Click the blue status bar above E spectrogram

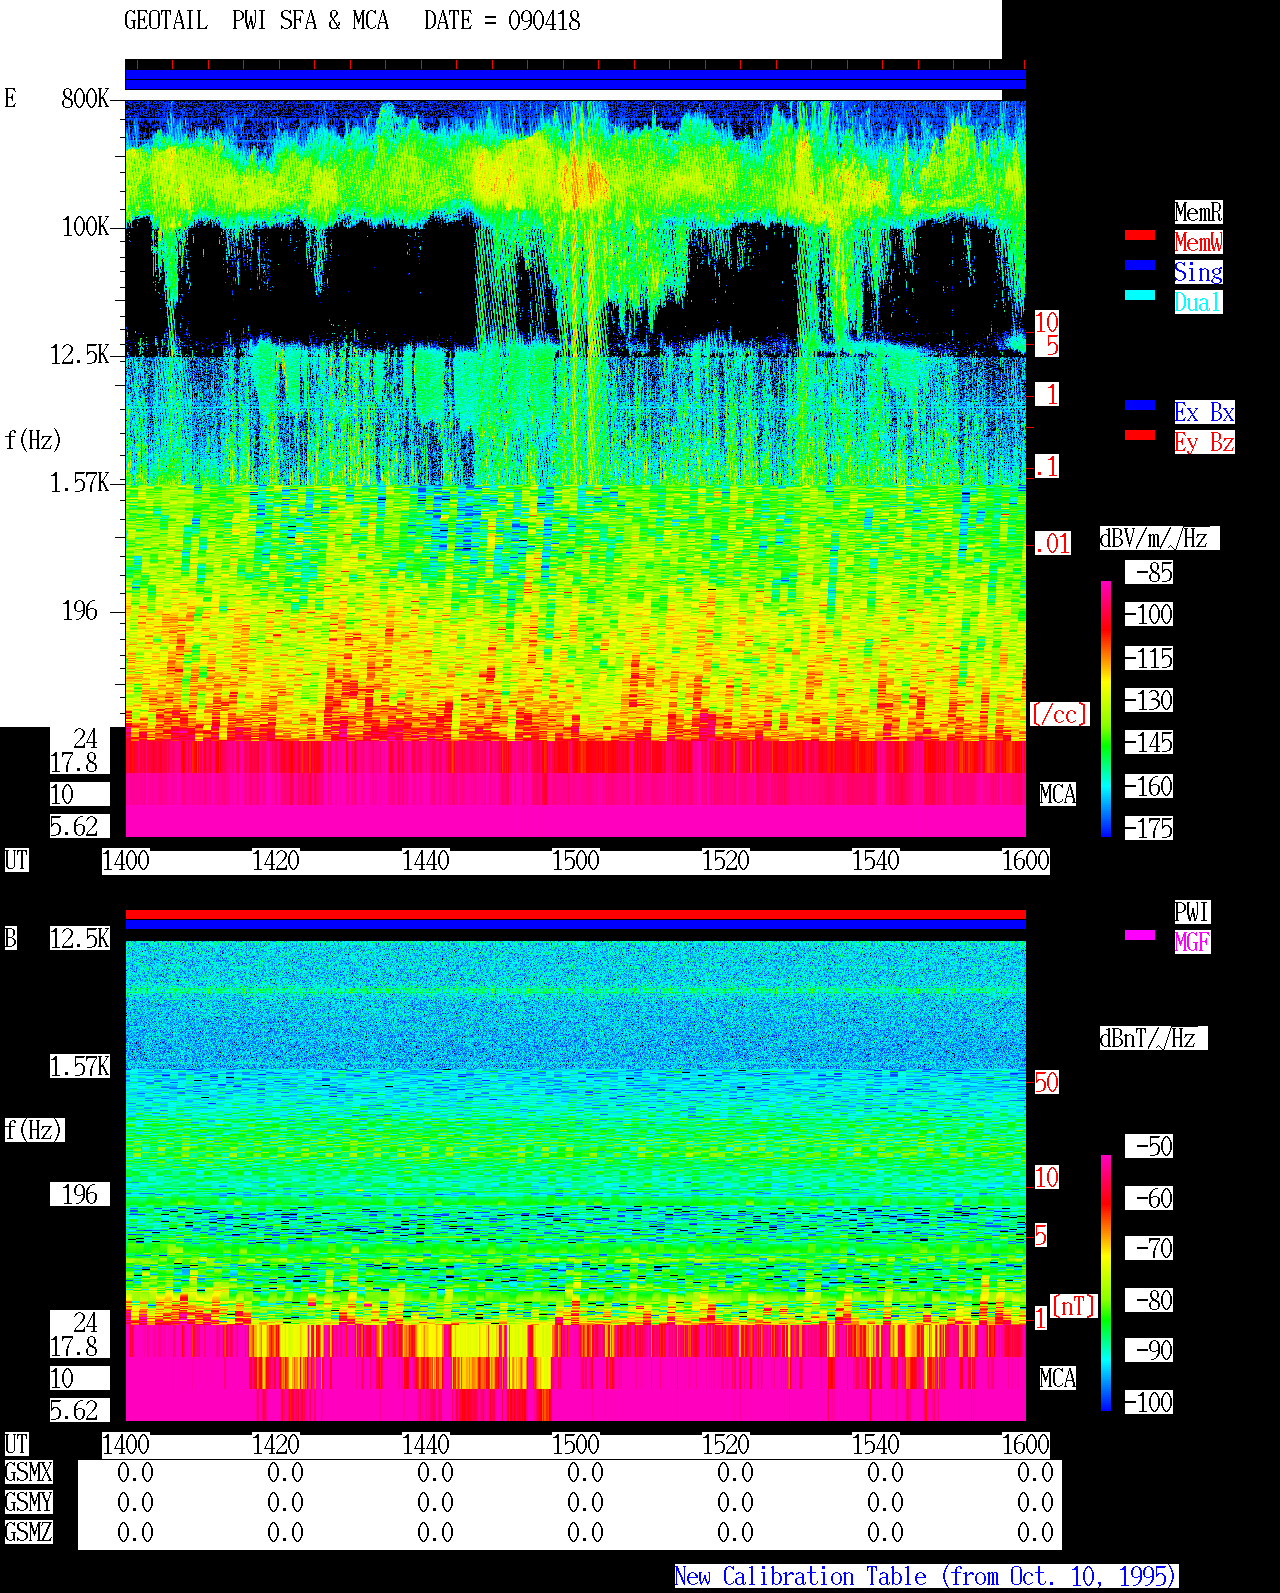pyautogui.click(x=575, y=80)
